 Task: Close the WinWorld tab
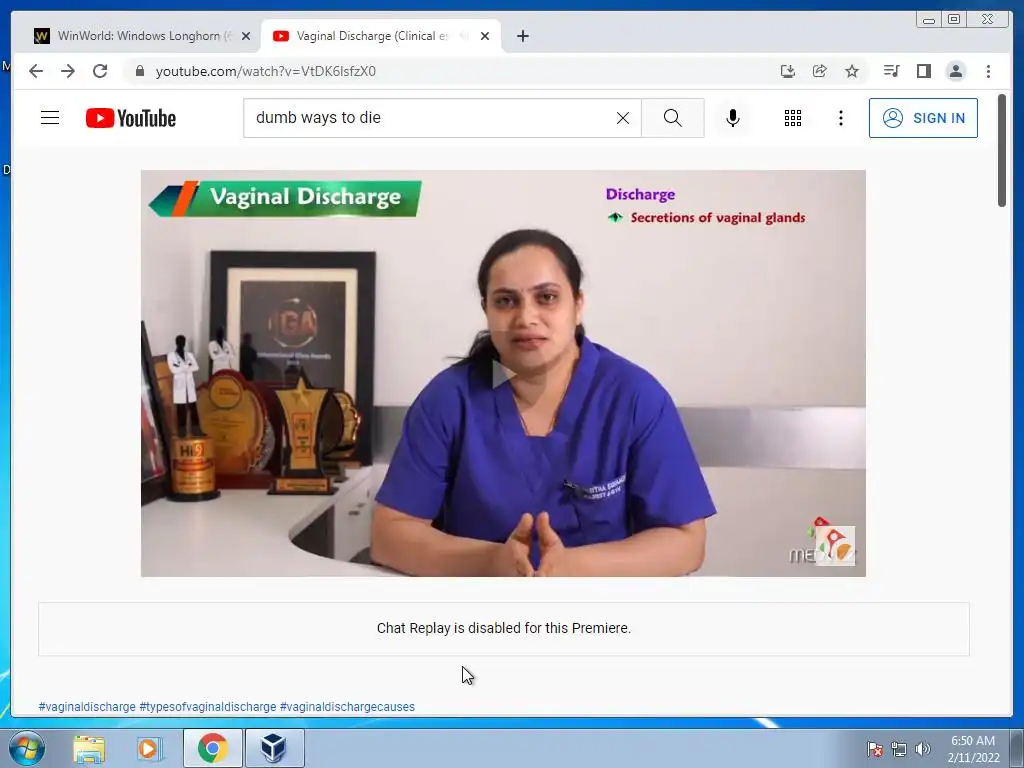click(x=246, y=36)
